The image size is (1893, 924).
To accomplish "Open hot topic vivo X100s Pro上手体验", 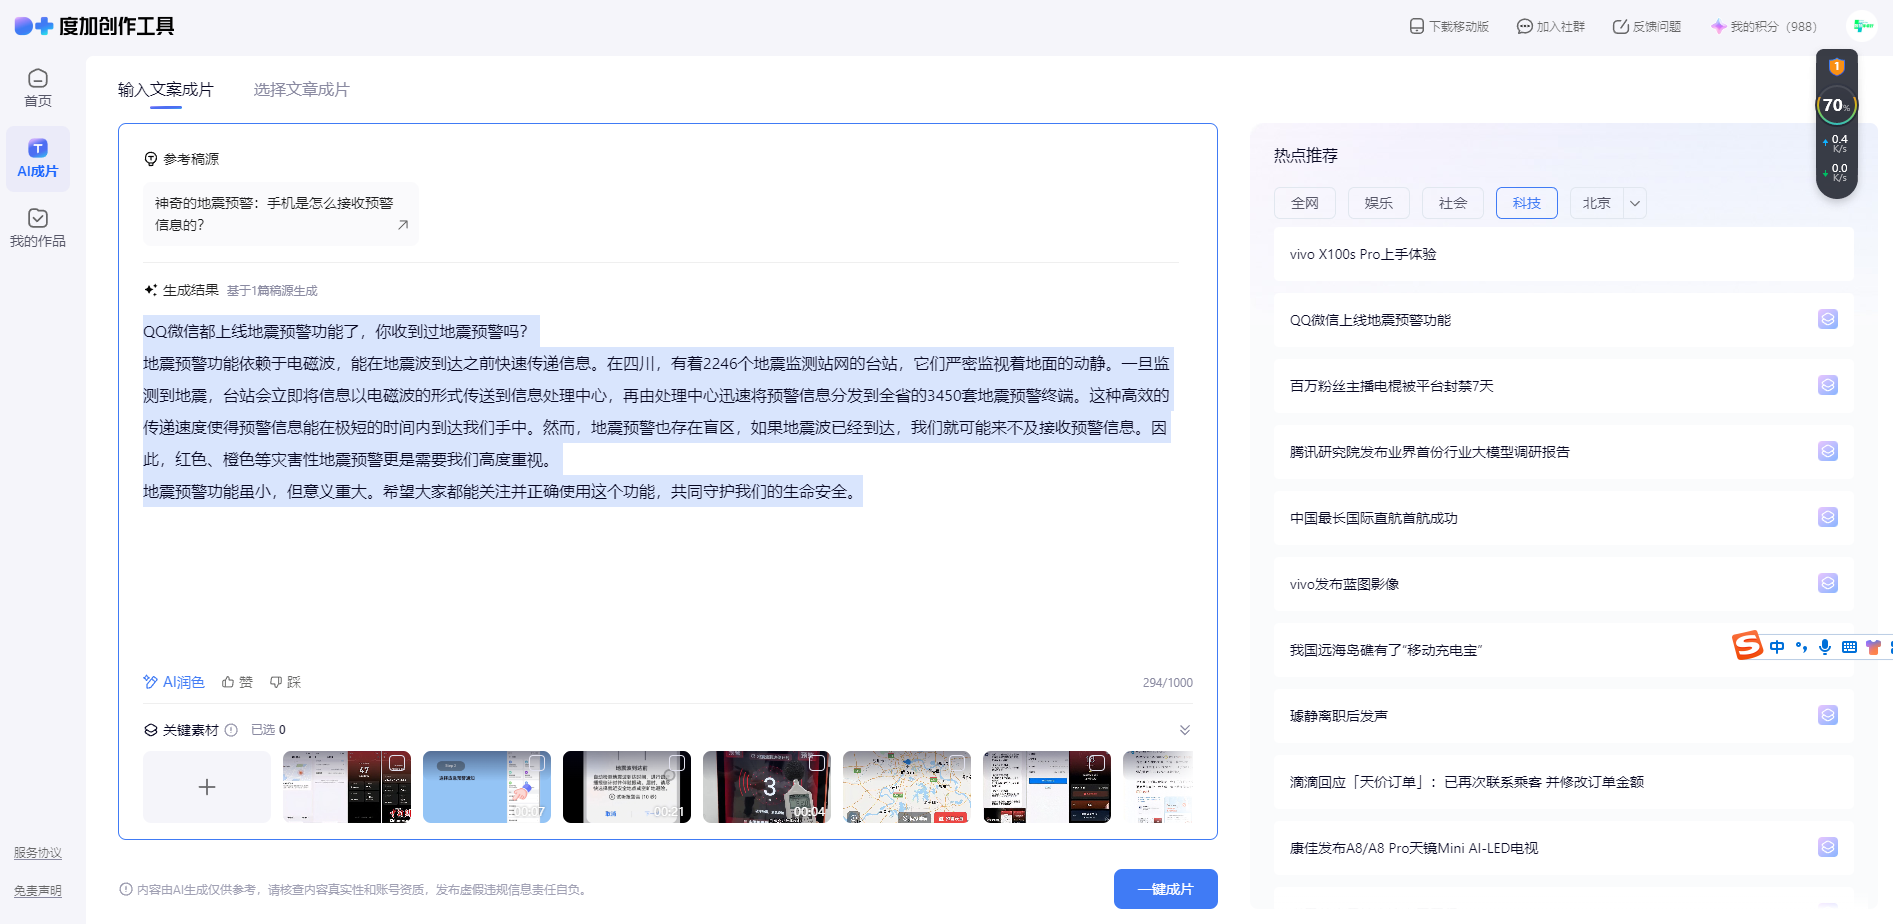I will click(1564, 254).
